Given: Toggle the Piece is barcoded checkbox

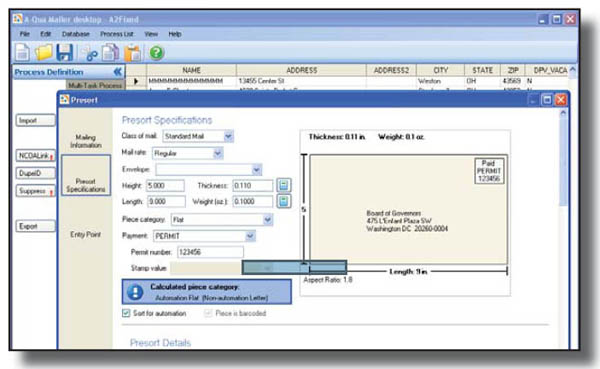Looking at the screenshot, I should pos(208,313).
